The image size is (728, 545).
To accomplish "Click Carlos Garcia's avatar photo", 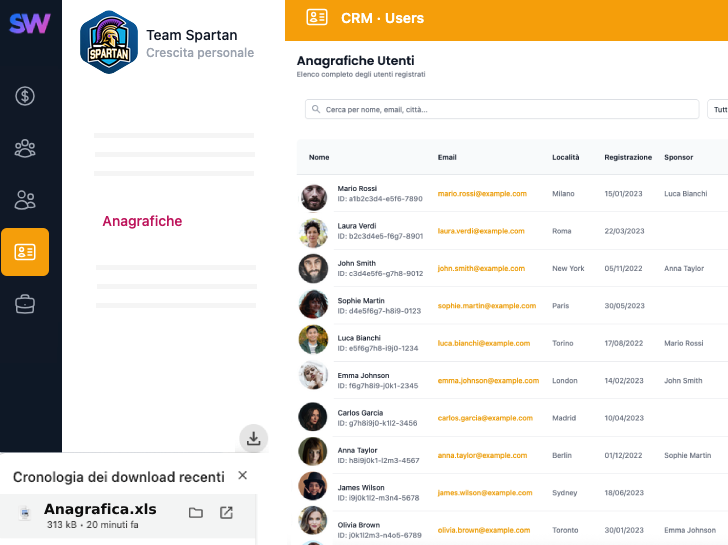I will point(313,416).
